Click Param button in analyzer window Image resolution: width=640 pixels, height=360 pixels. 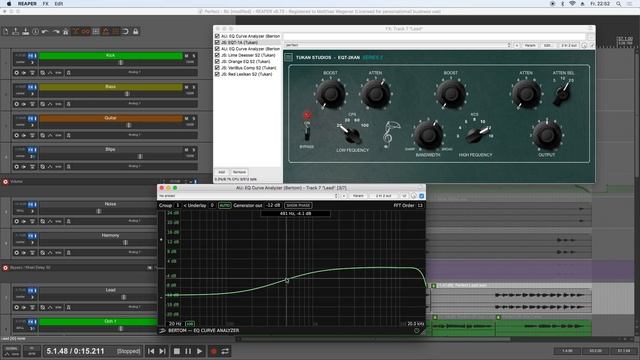(x=358, y=196)
